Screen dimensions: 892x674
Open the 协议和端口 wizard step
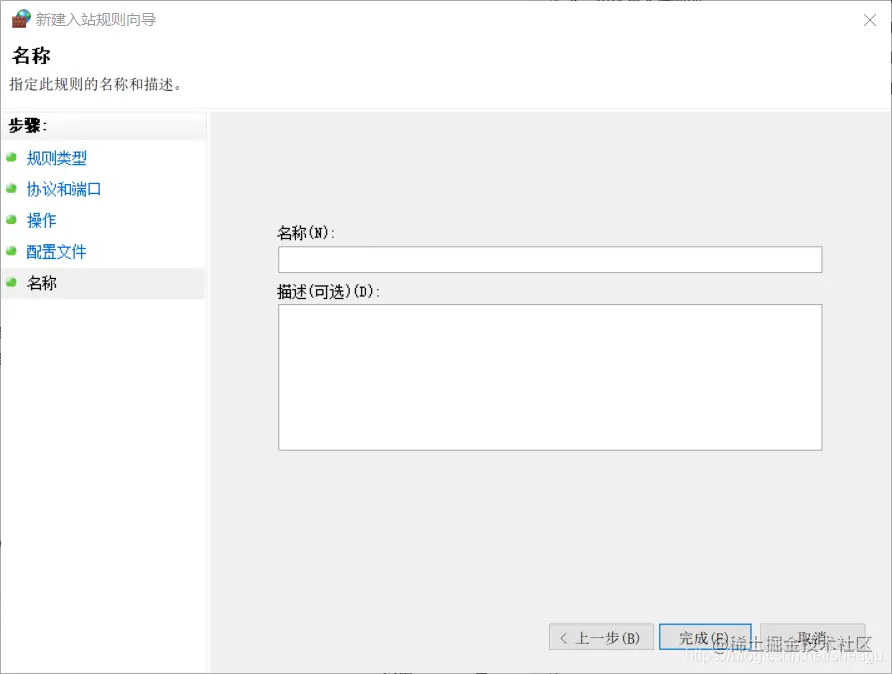click(63, 189)
